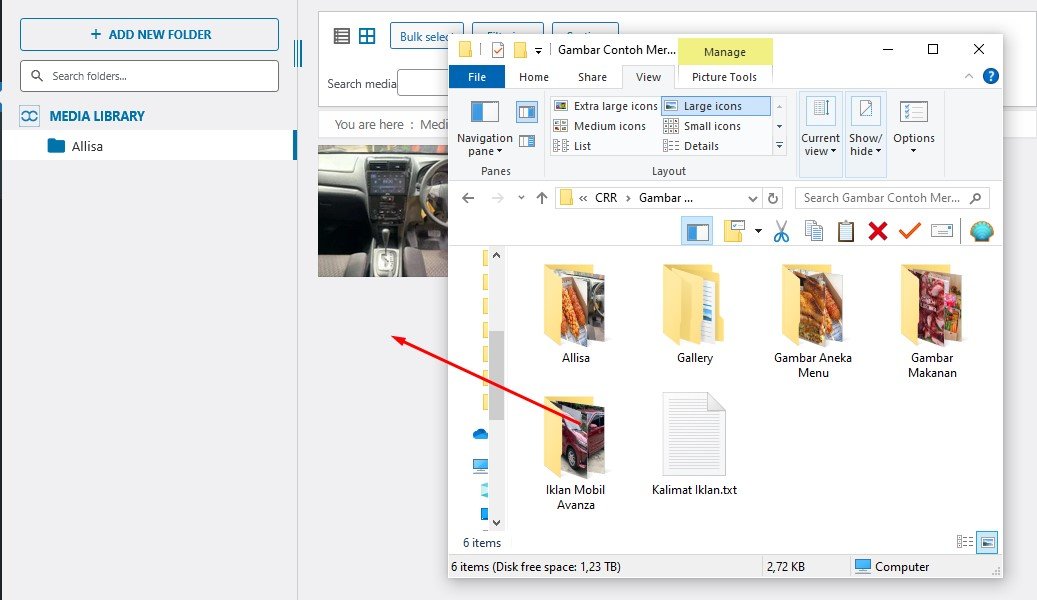Toggle the Preview pane button

click(527, 112)
